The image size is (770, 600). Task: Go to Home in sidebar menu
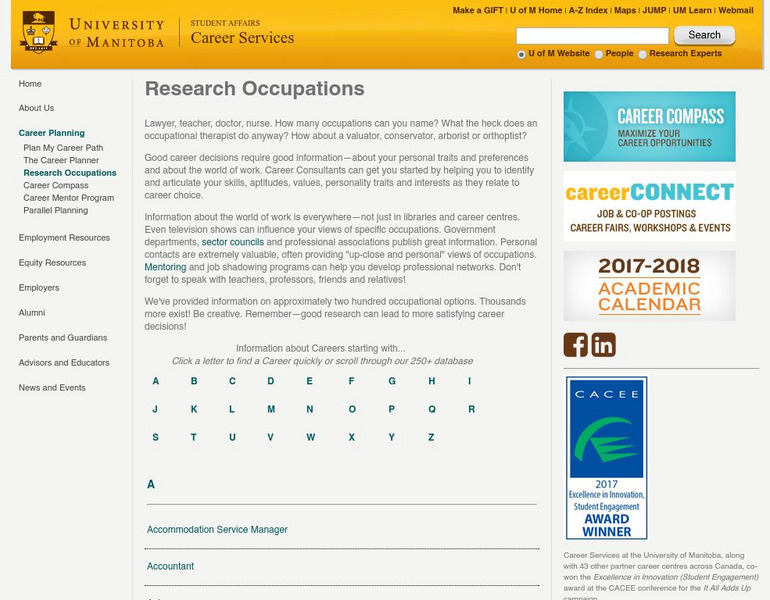coord(30,84)
